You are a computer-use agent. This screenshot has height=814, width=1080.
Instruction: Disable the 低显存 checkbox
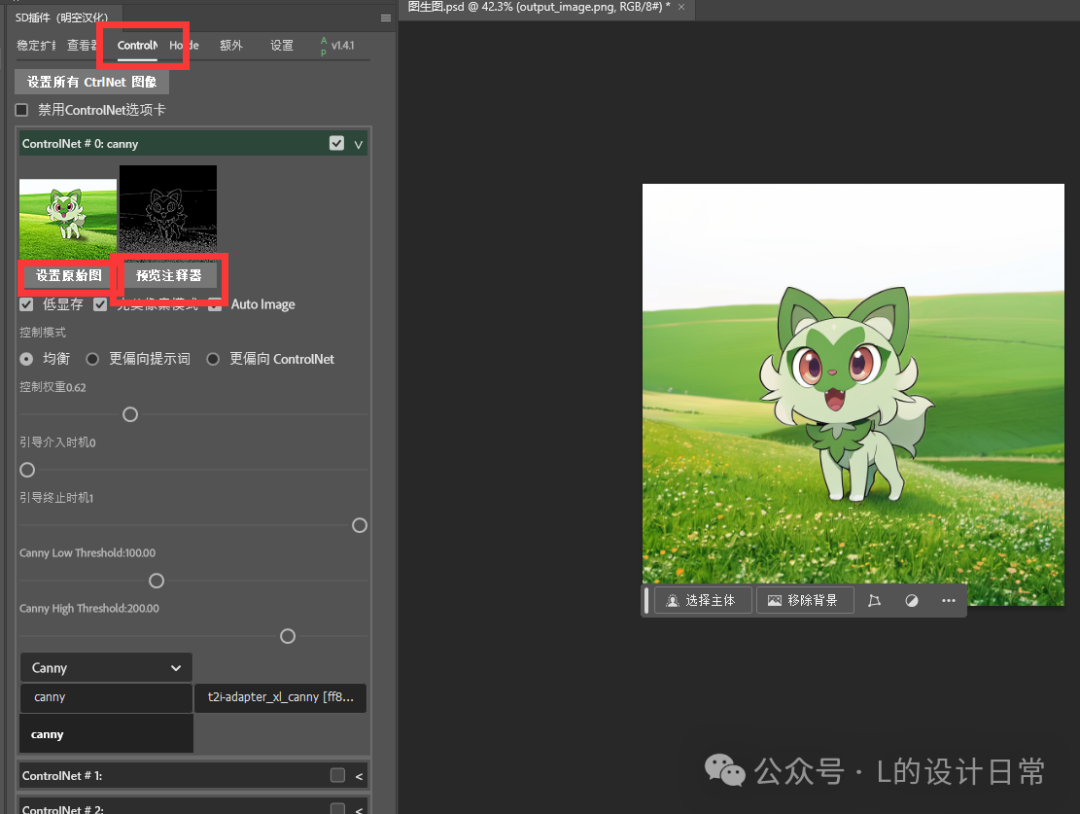(25, 304)
